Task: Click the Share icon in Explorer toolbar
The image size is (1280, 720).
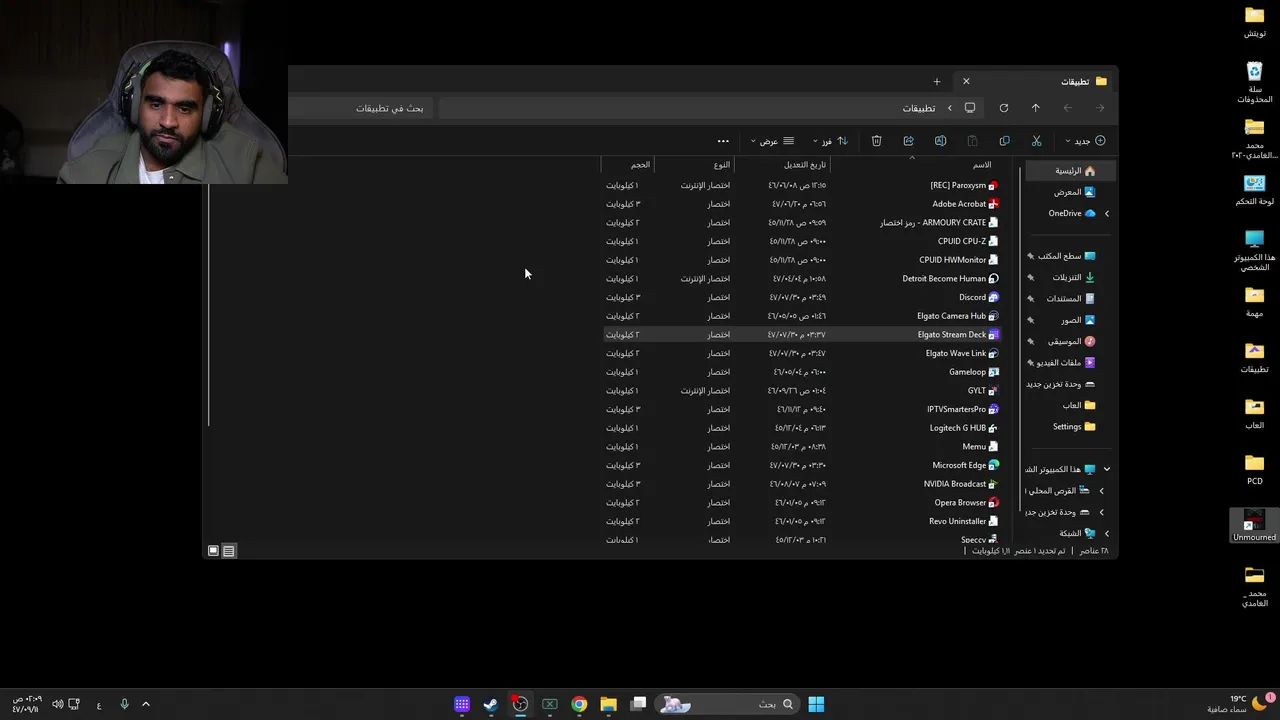Action: pos(908,141)
